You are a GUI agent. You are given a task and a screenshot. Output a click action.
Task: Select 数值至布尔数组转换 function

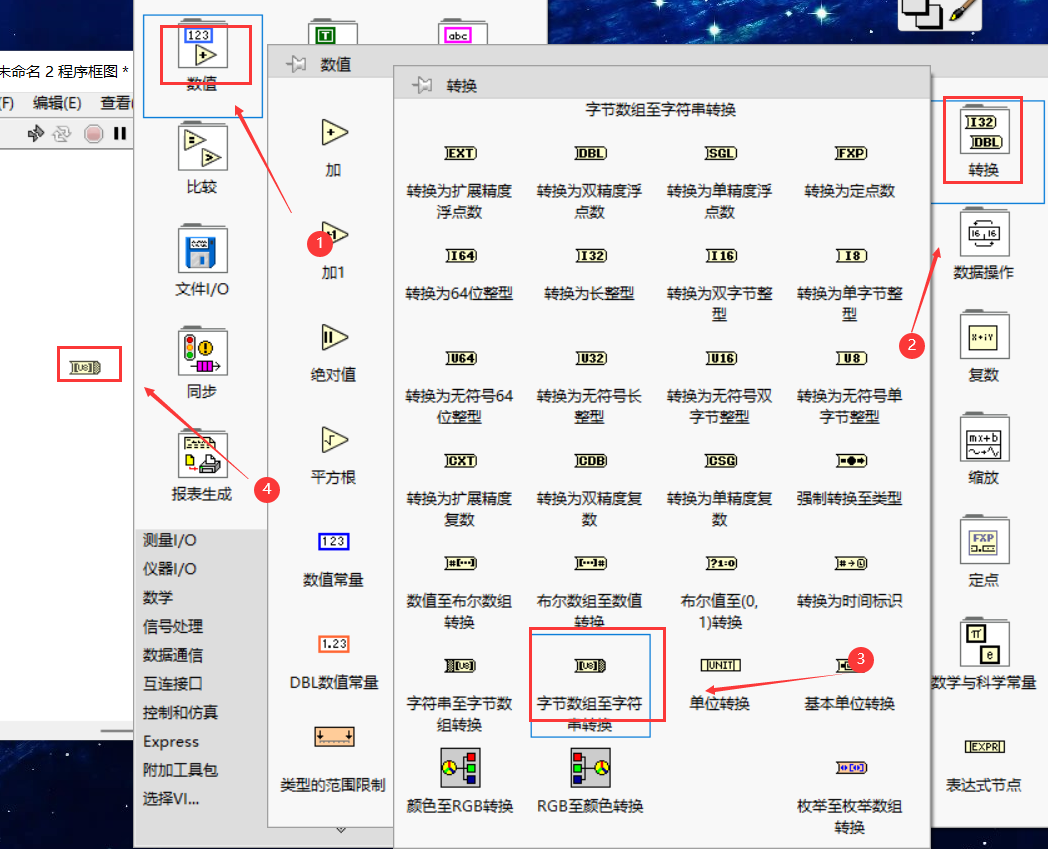pyautogui.click(x=461, y=563)
